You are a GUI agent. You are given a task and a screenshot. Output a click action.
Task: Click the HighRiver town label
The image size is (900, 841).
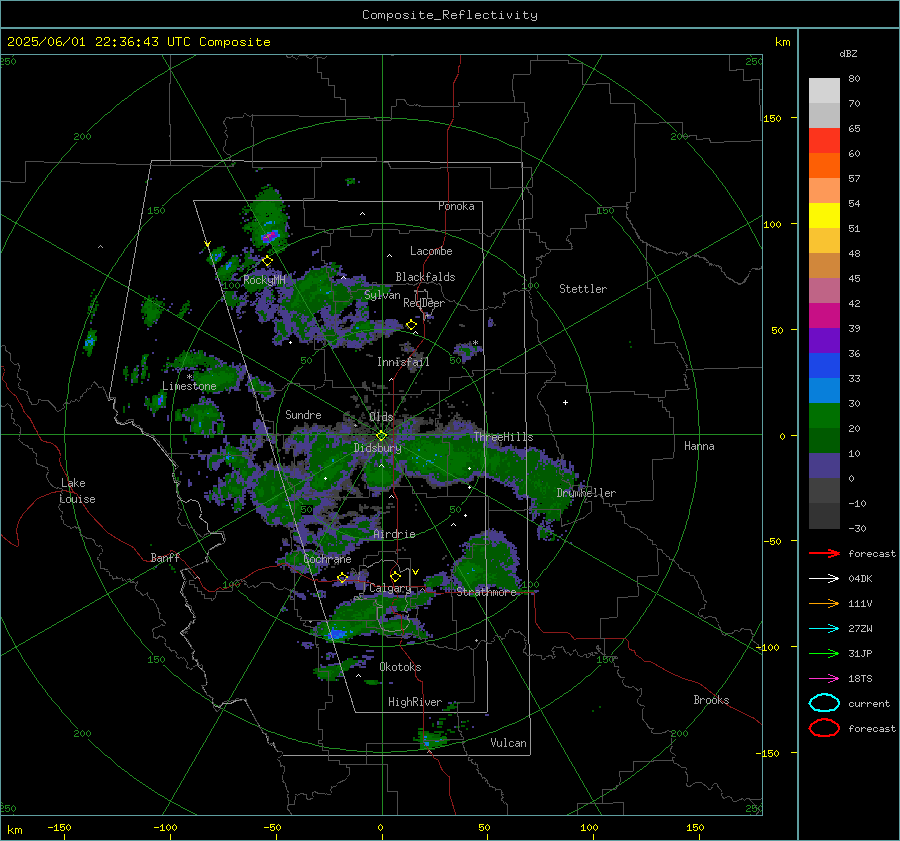pos(415,702)
